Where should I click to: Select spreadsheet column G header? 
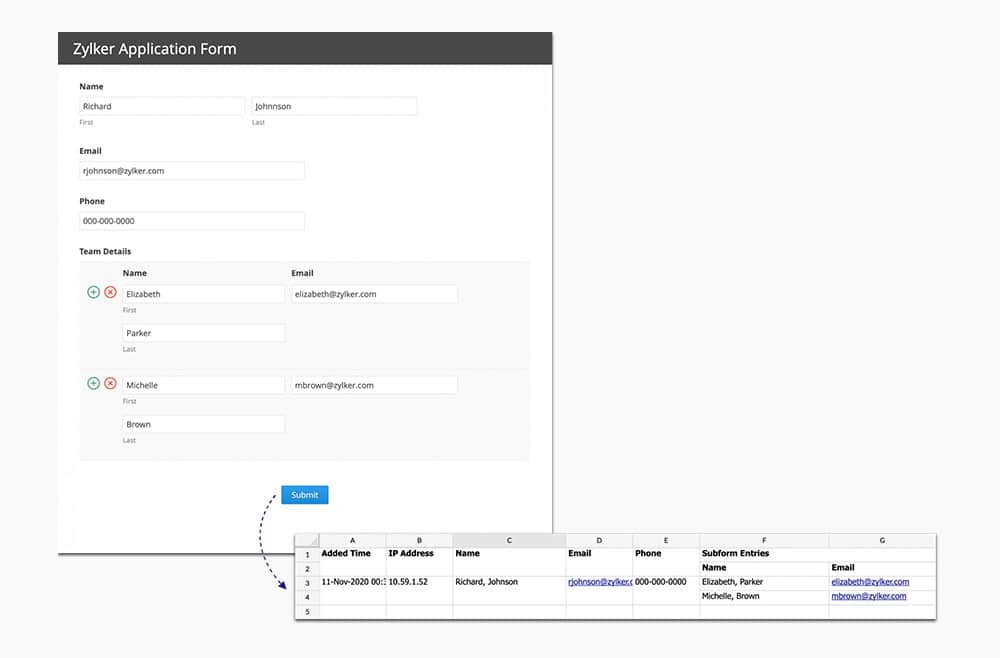pyautogui.click(x=882, y=540)
